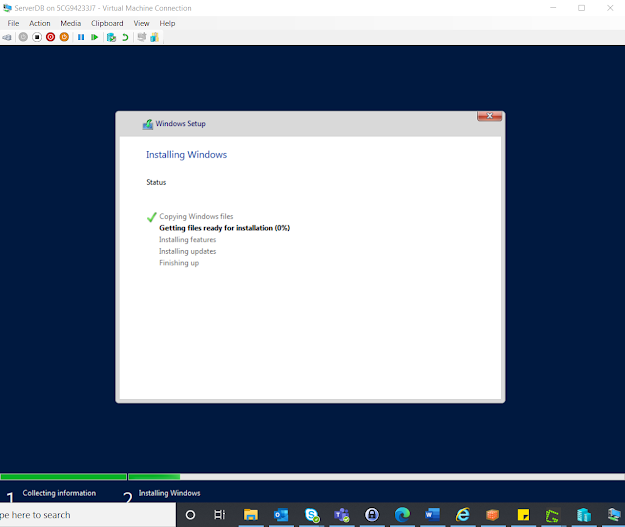Open the orange brick app in the taskbar
The image size is (625, 527).
pyautogui.click(x=493, y=515)
